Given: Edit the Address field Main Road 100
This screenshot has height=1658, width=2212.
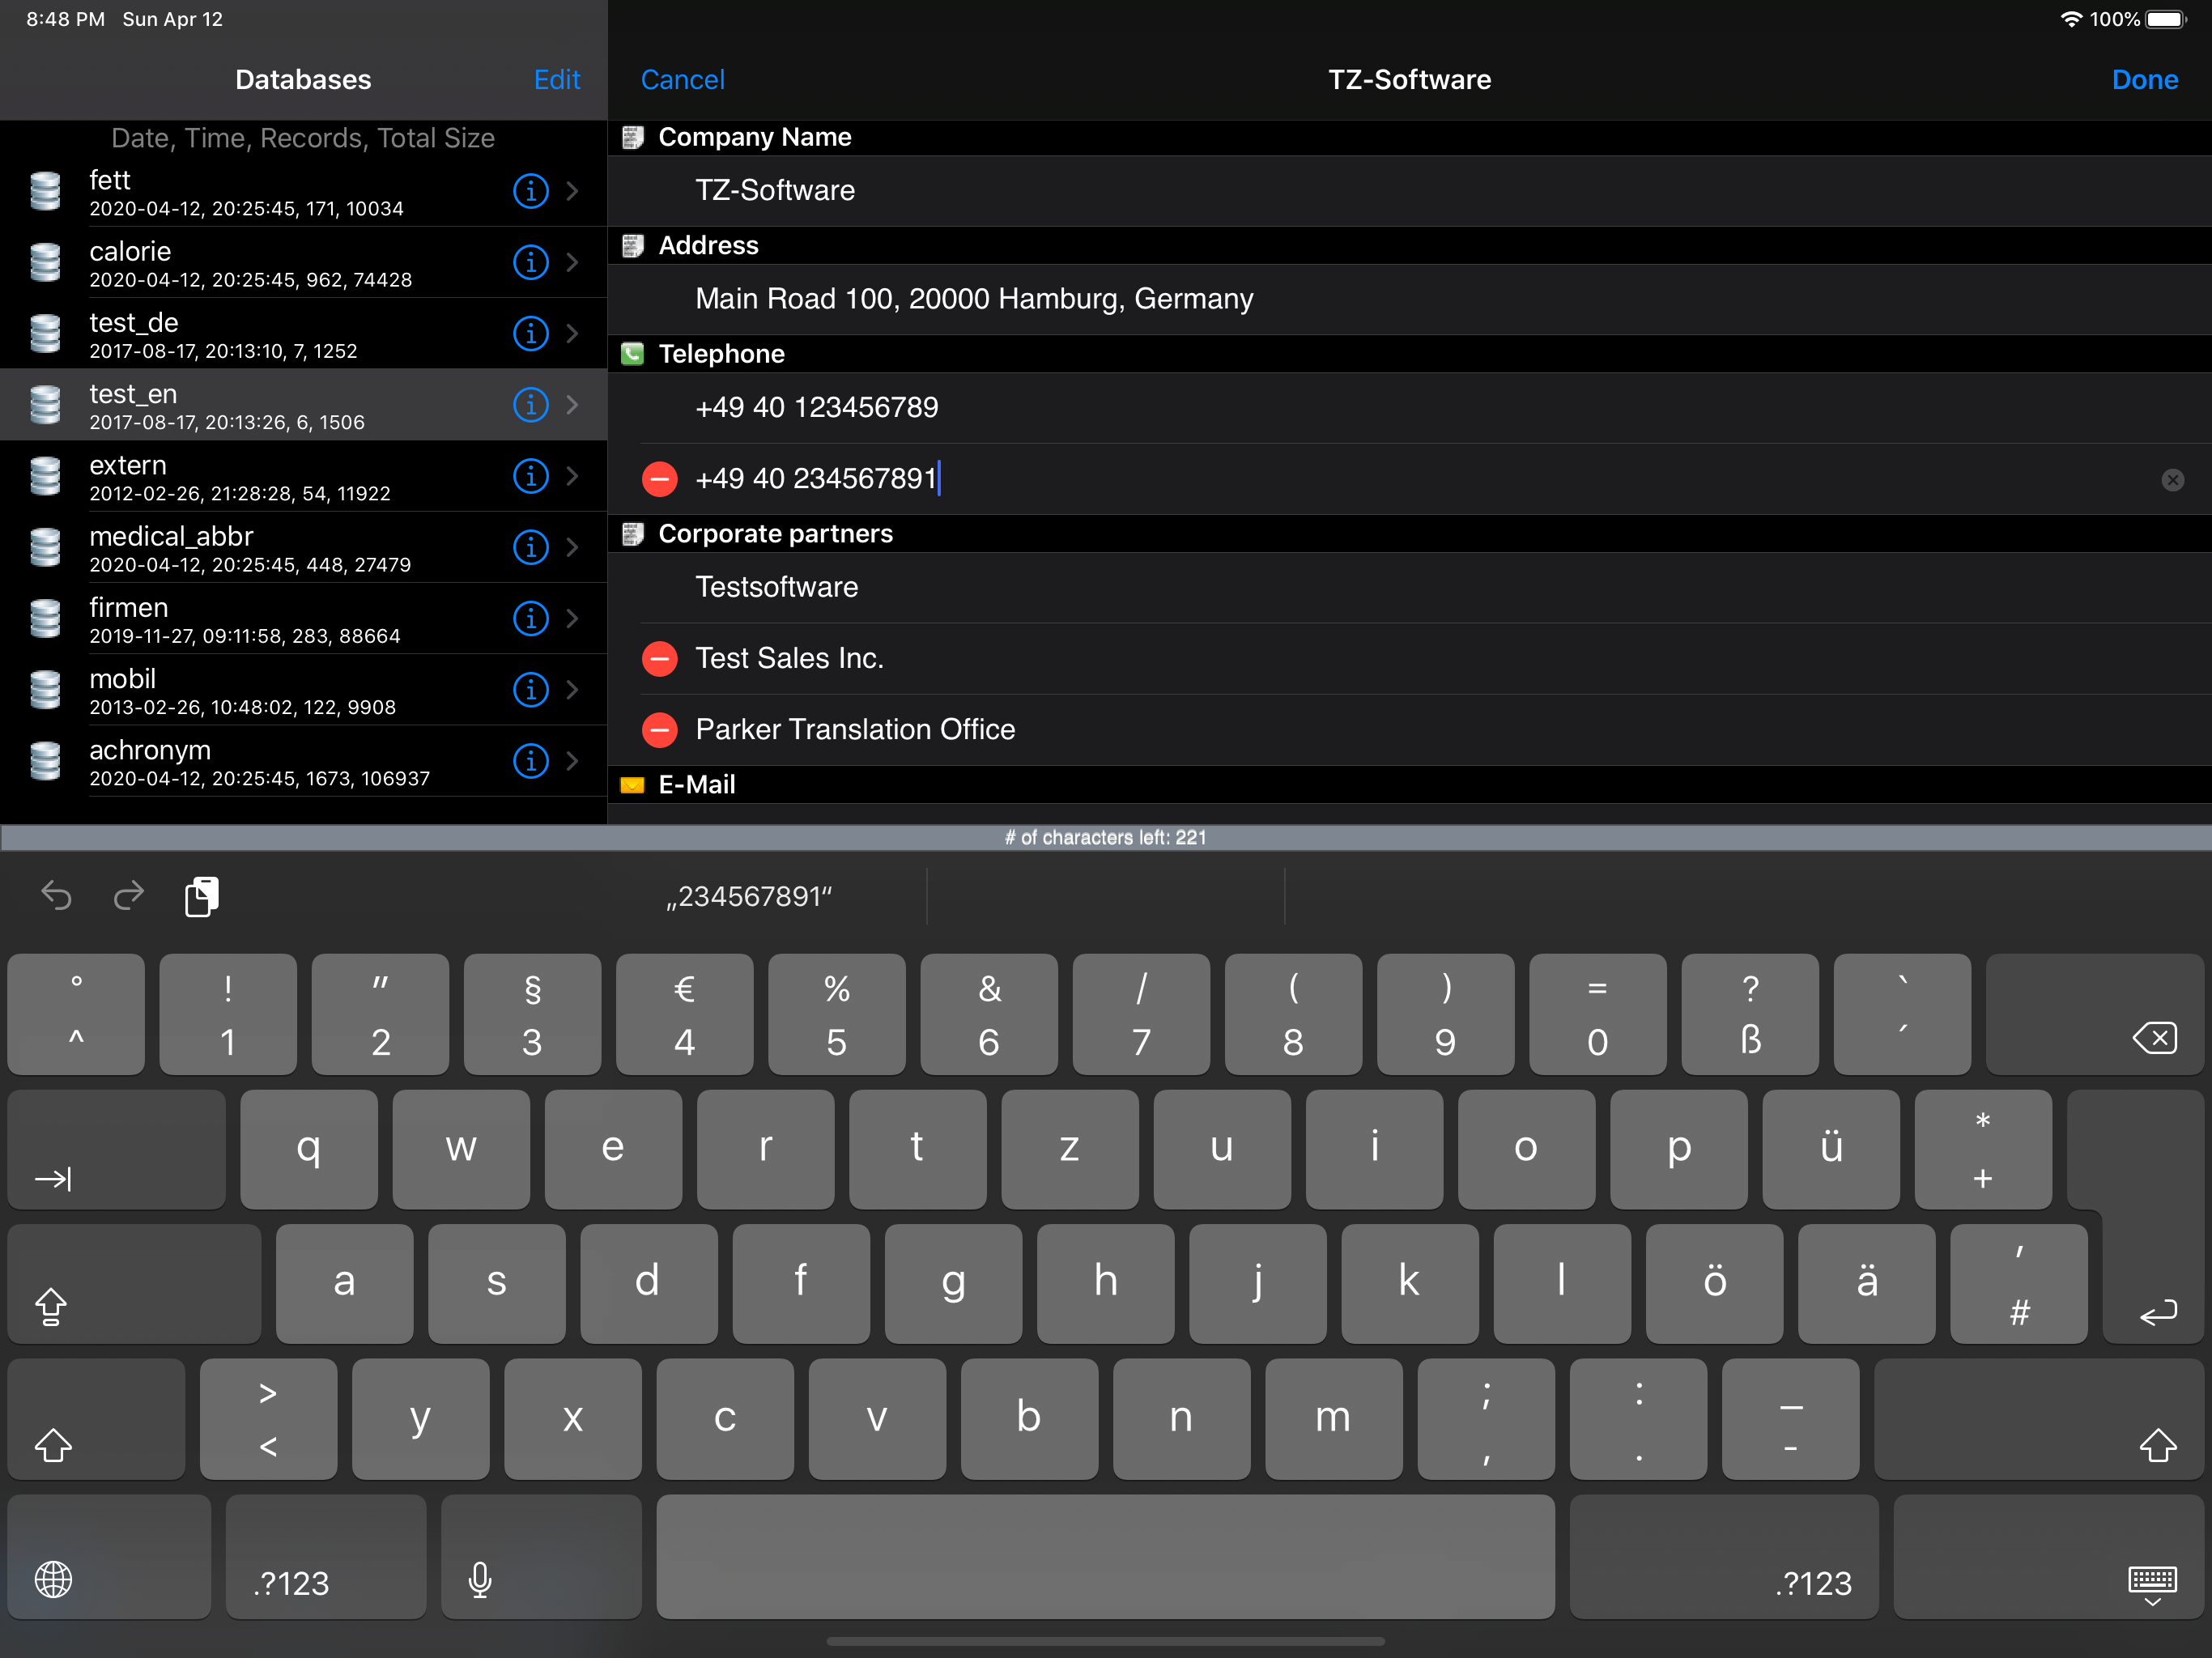Looking at the screenshot, I should click(x=1409, y=299).
